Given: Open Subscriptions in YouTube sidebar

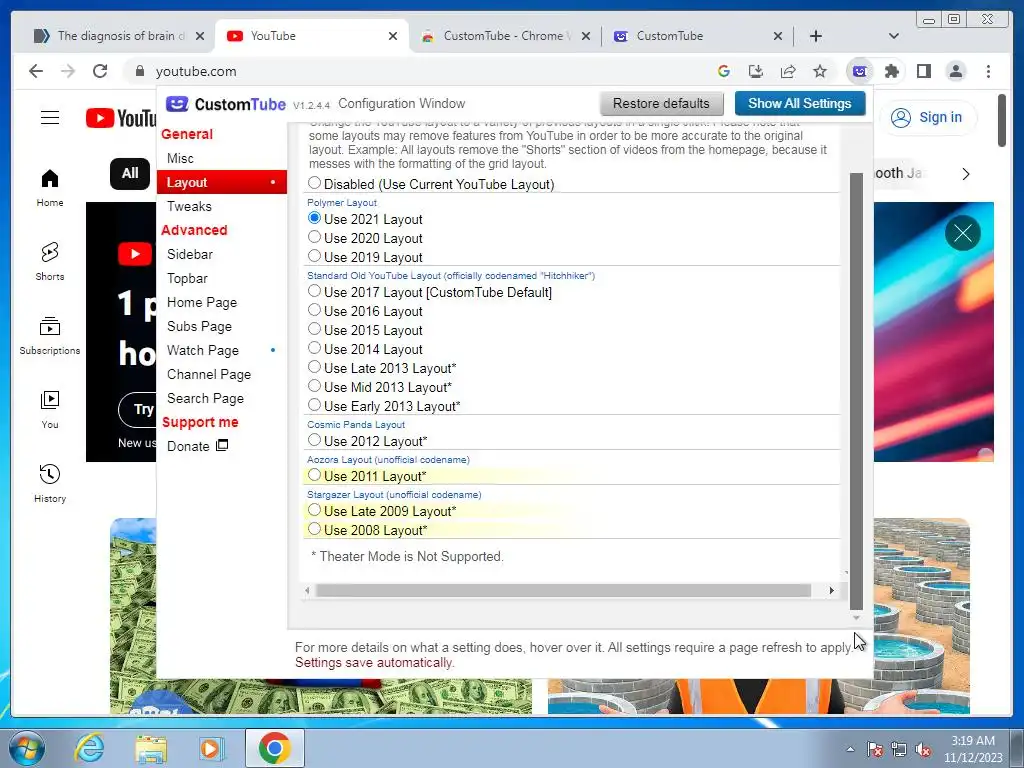Looking at the screenshot, I should [x=50, y=336].
